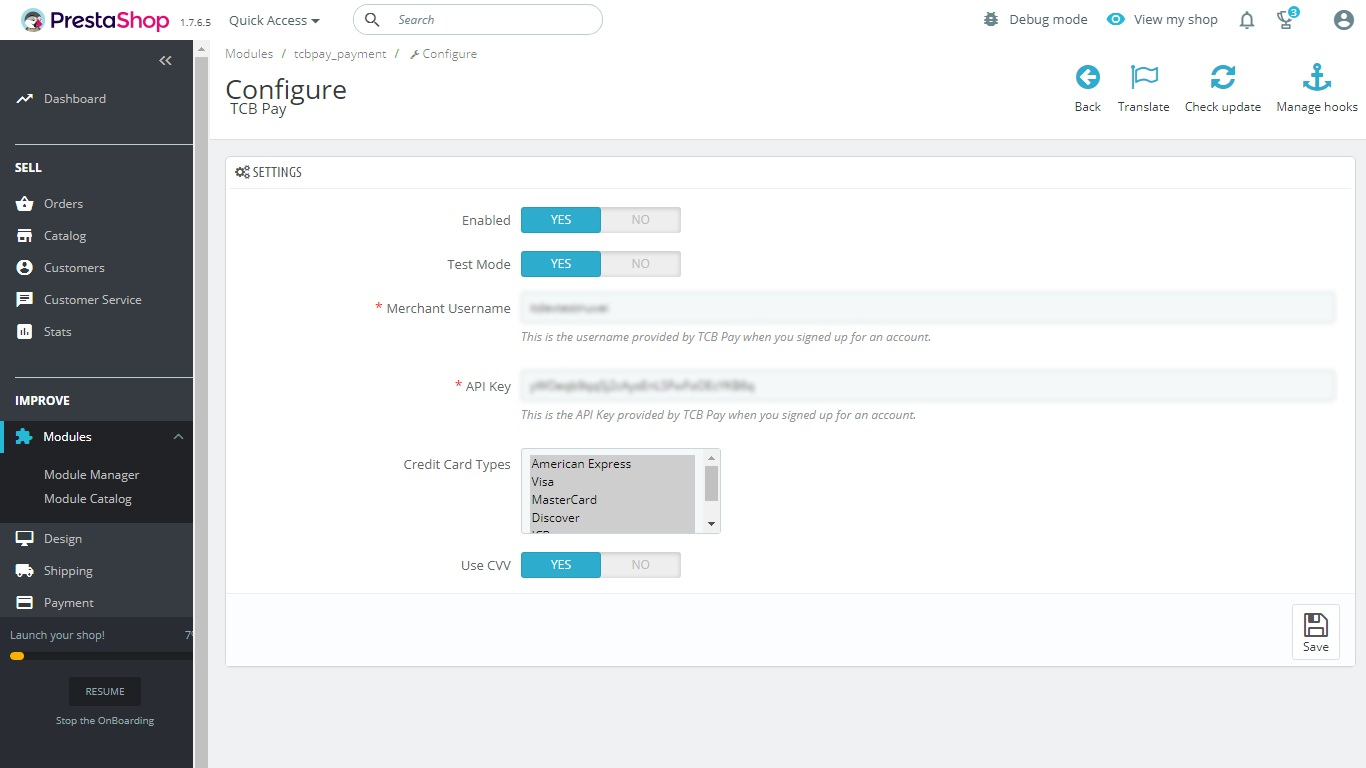Select Visa card type
Image resolution: width=1366 pixels, height=768 pixels.
612,482
